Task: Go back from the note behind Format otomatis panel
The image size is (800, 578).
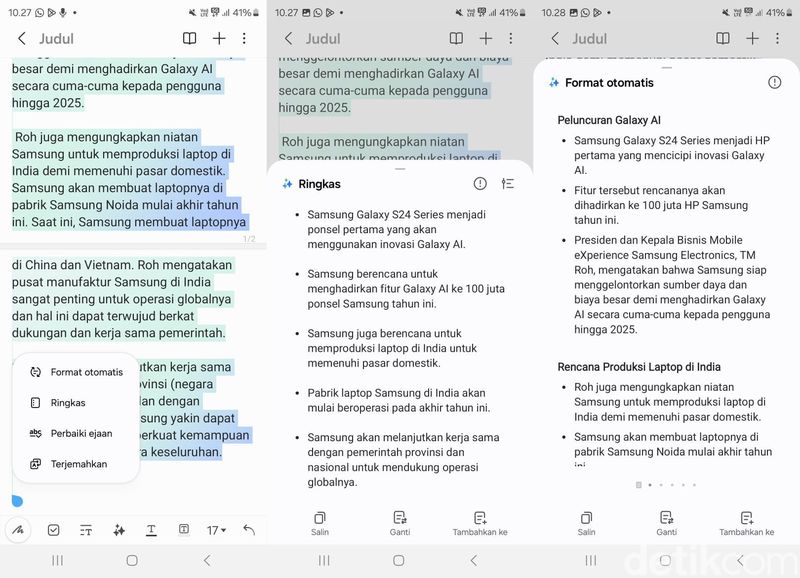Action: coord(555,38)
